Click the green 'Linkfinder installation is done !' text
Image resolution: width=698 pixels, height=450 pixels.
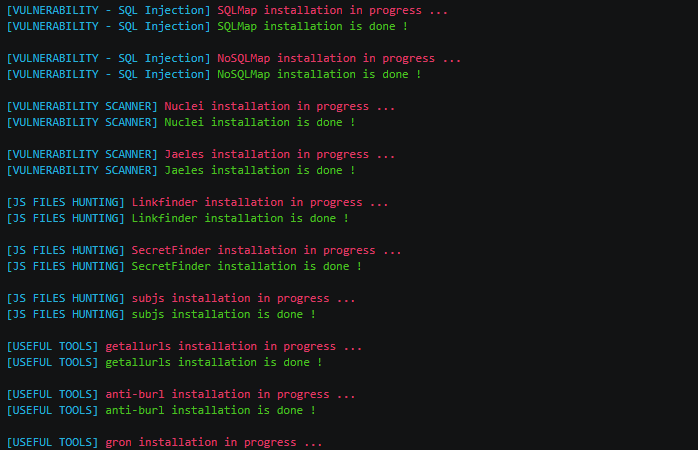point(240,219)
